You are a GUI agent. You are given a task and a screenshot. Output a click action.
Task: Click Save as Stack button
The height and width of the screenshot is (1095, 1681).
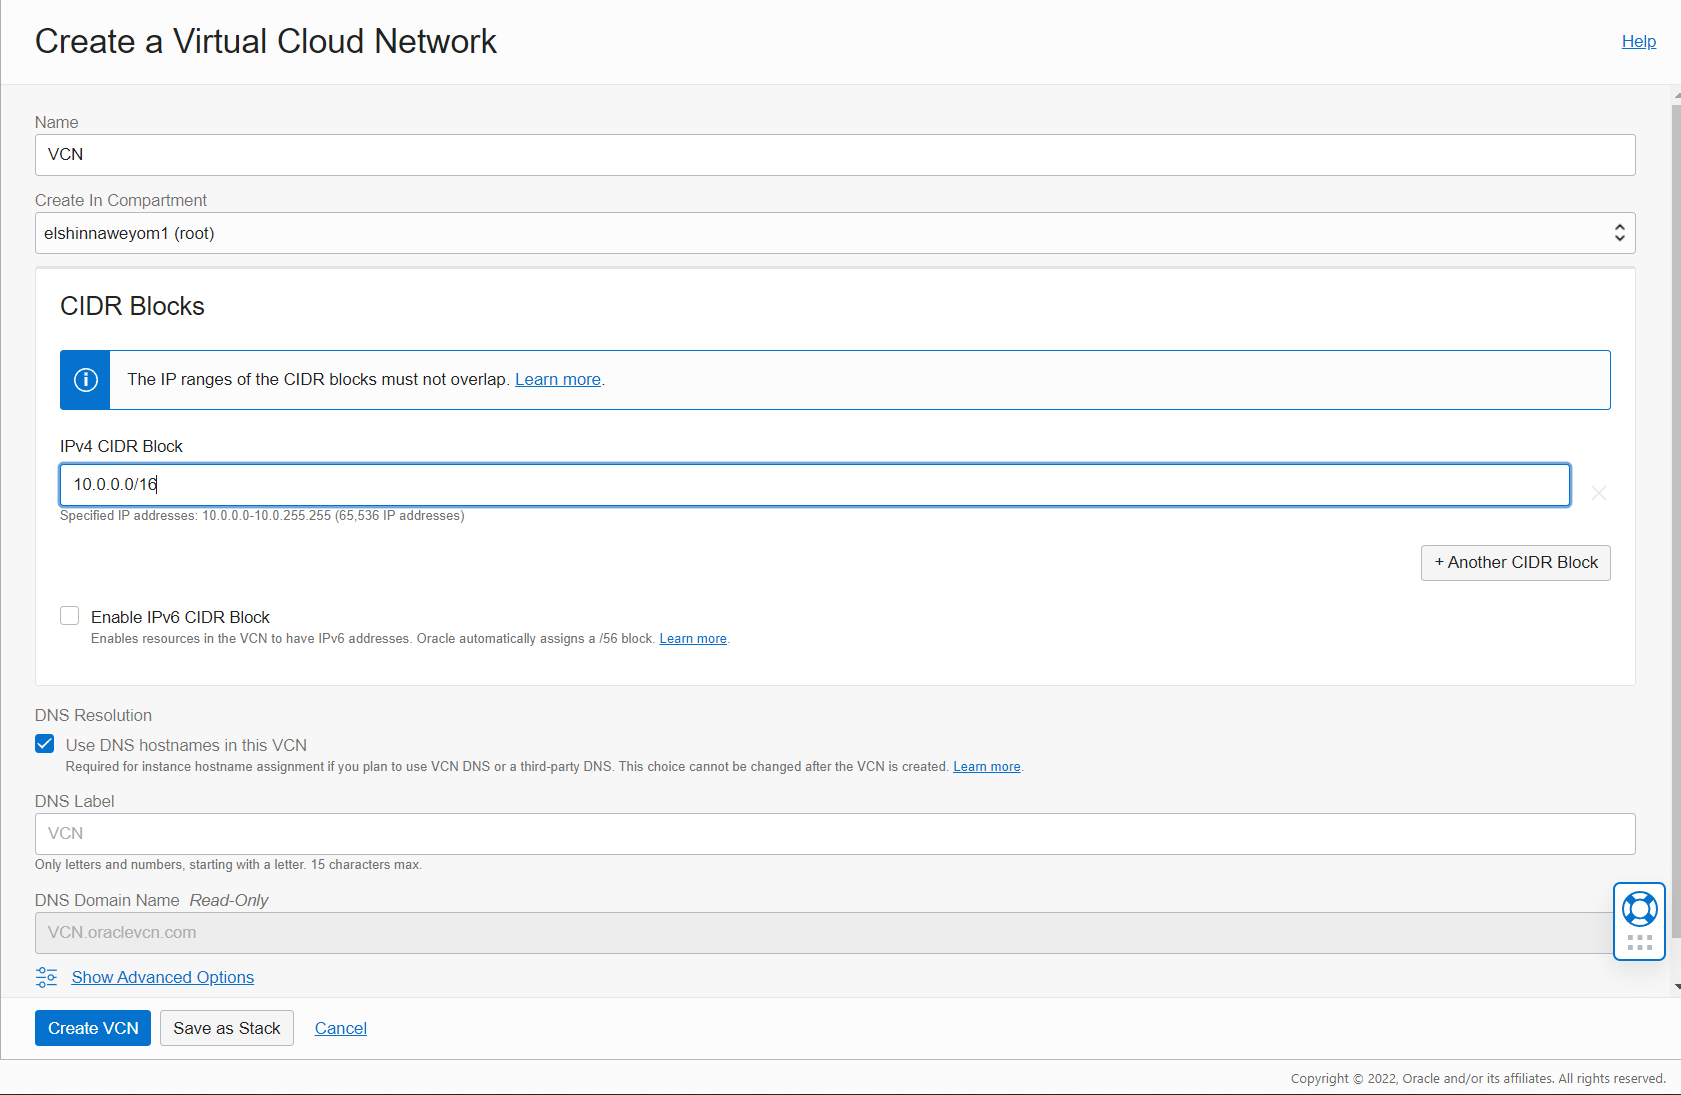(x=226, y=1028)
